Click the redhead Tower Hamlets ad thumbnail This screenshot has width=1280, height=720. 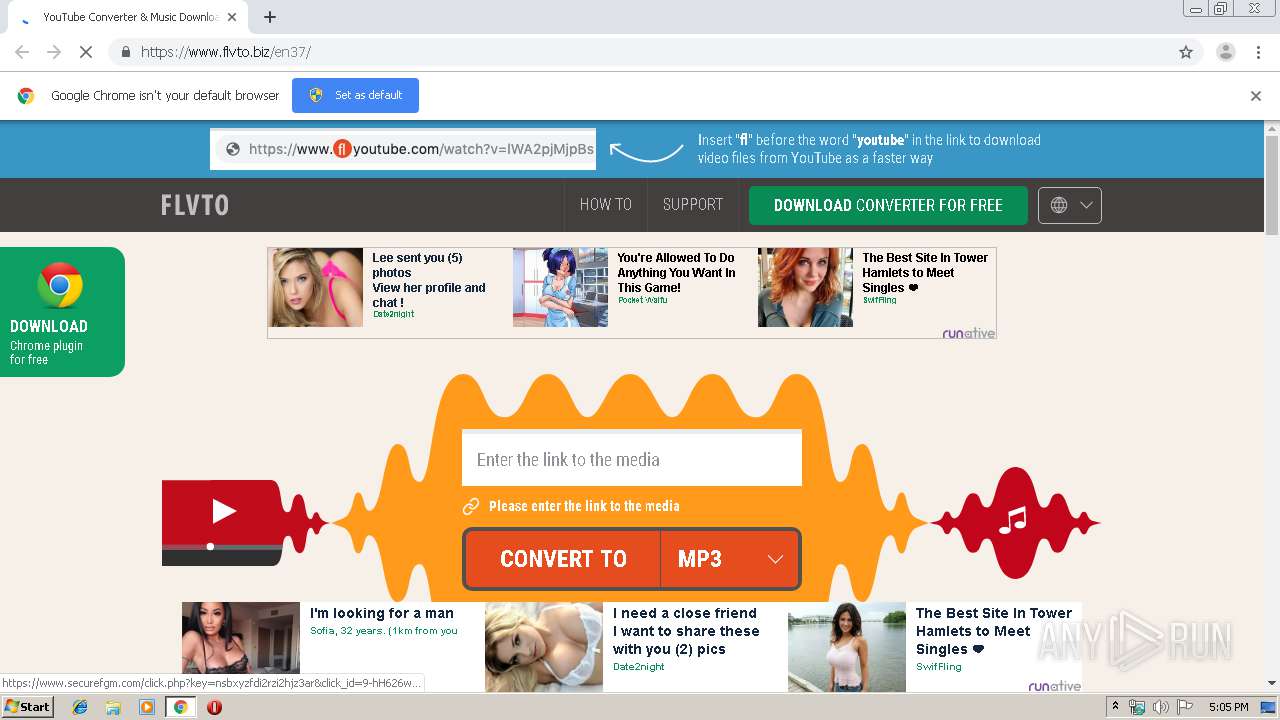805,287
